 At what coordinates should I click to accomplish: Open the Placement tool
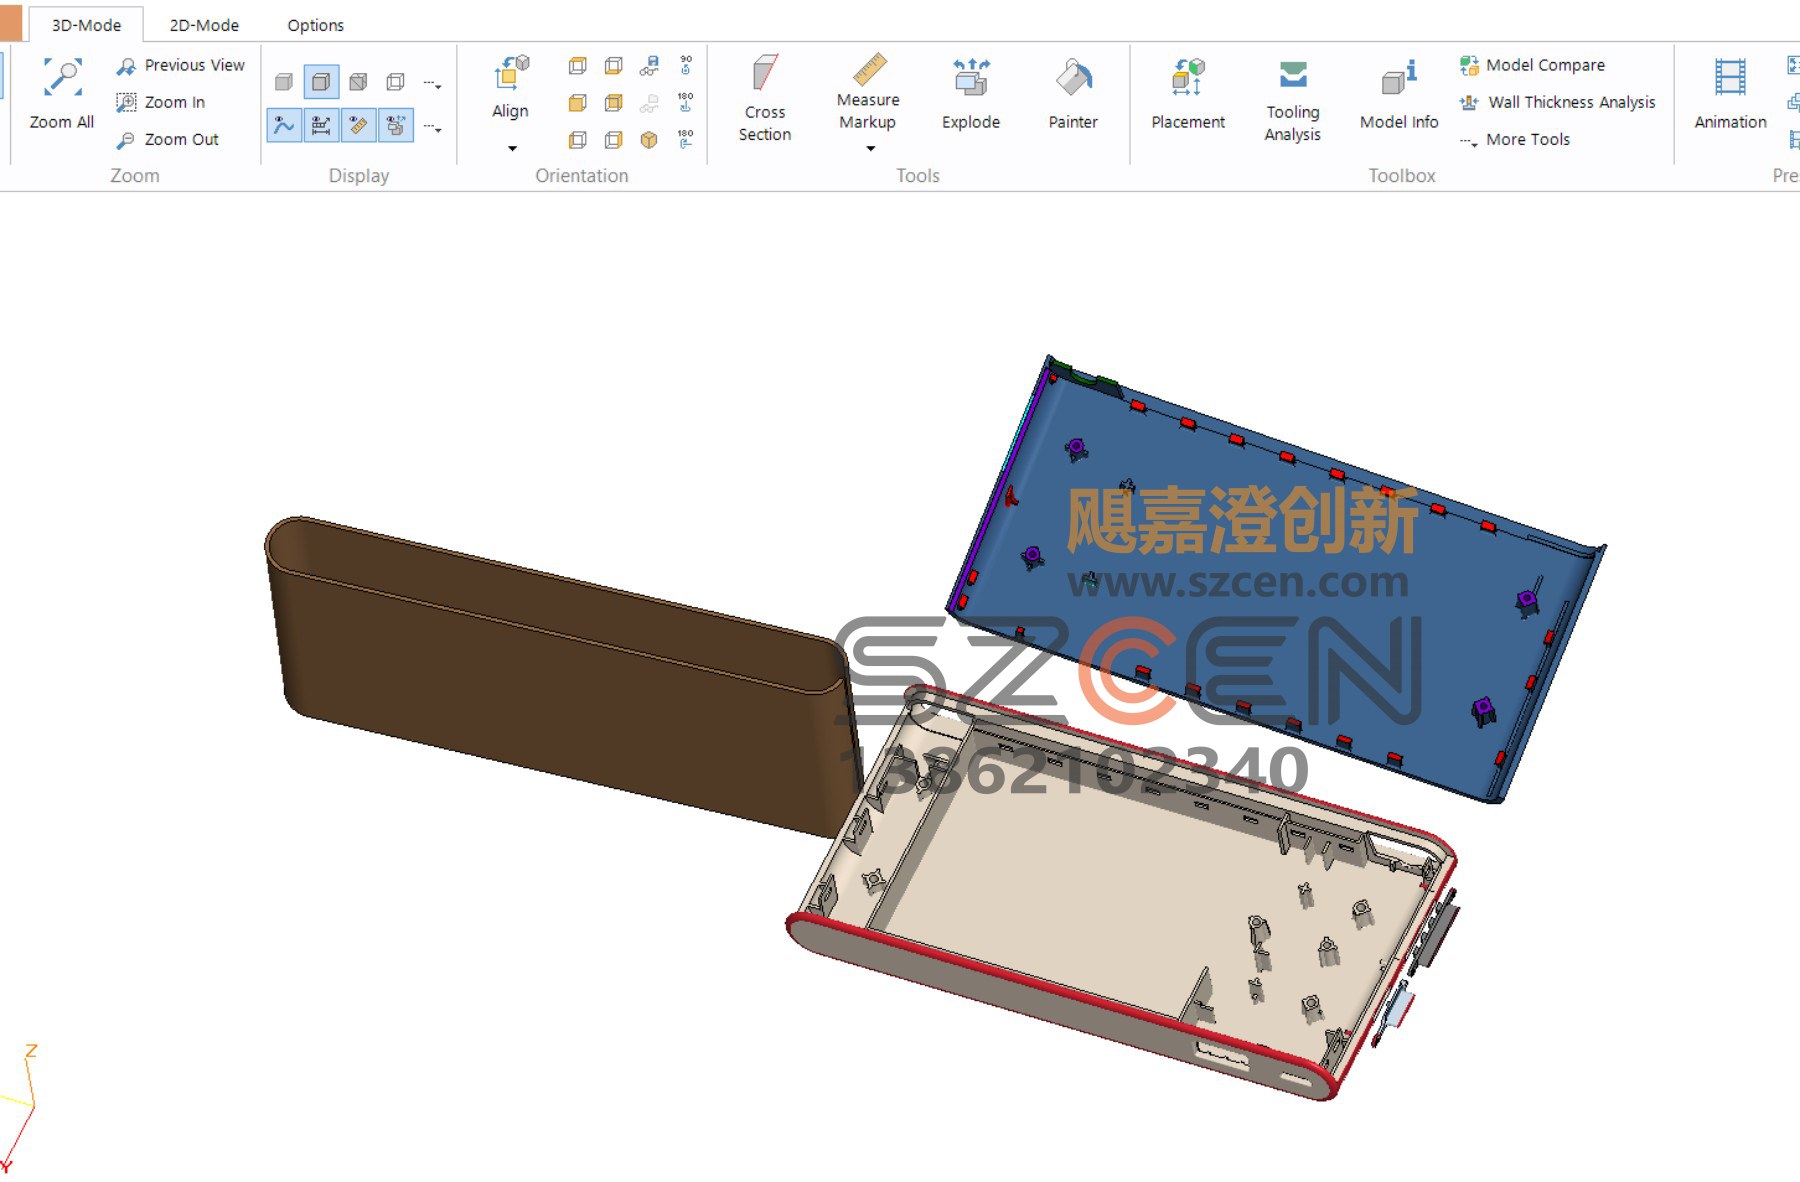click(x=1188, y=93)
